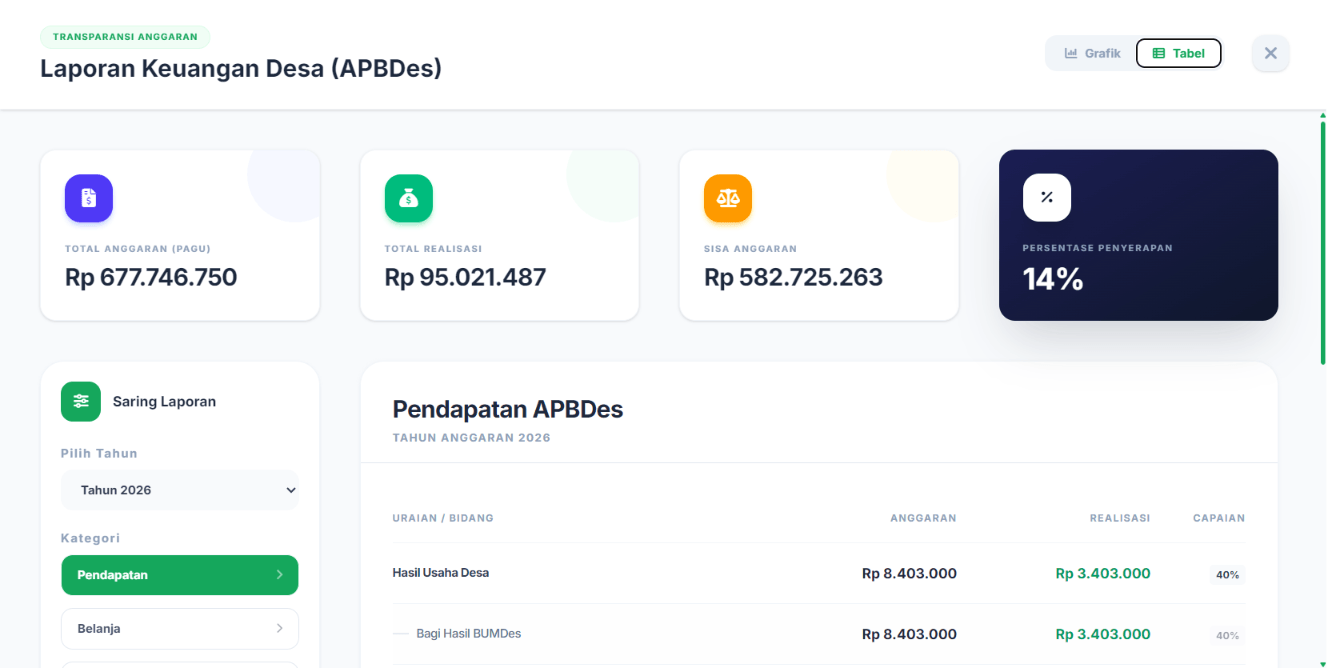
Task: Select the Hasil Usaha Desa row label
Action: pos(440,573)
